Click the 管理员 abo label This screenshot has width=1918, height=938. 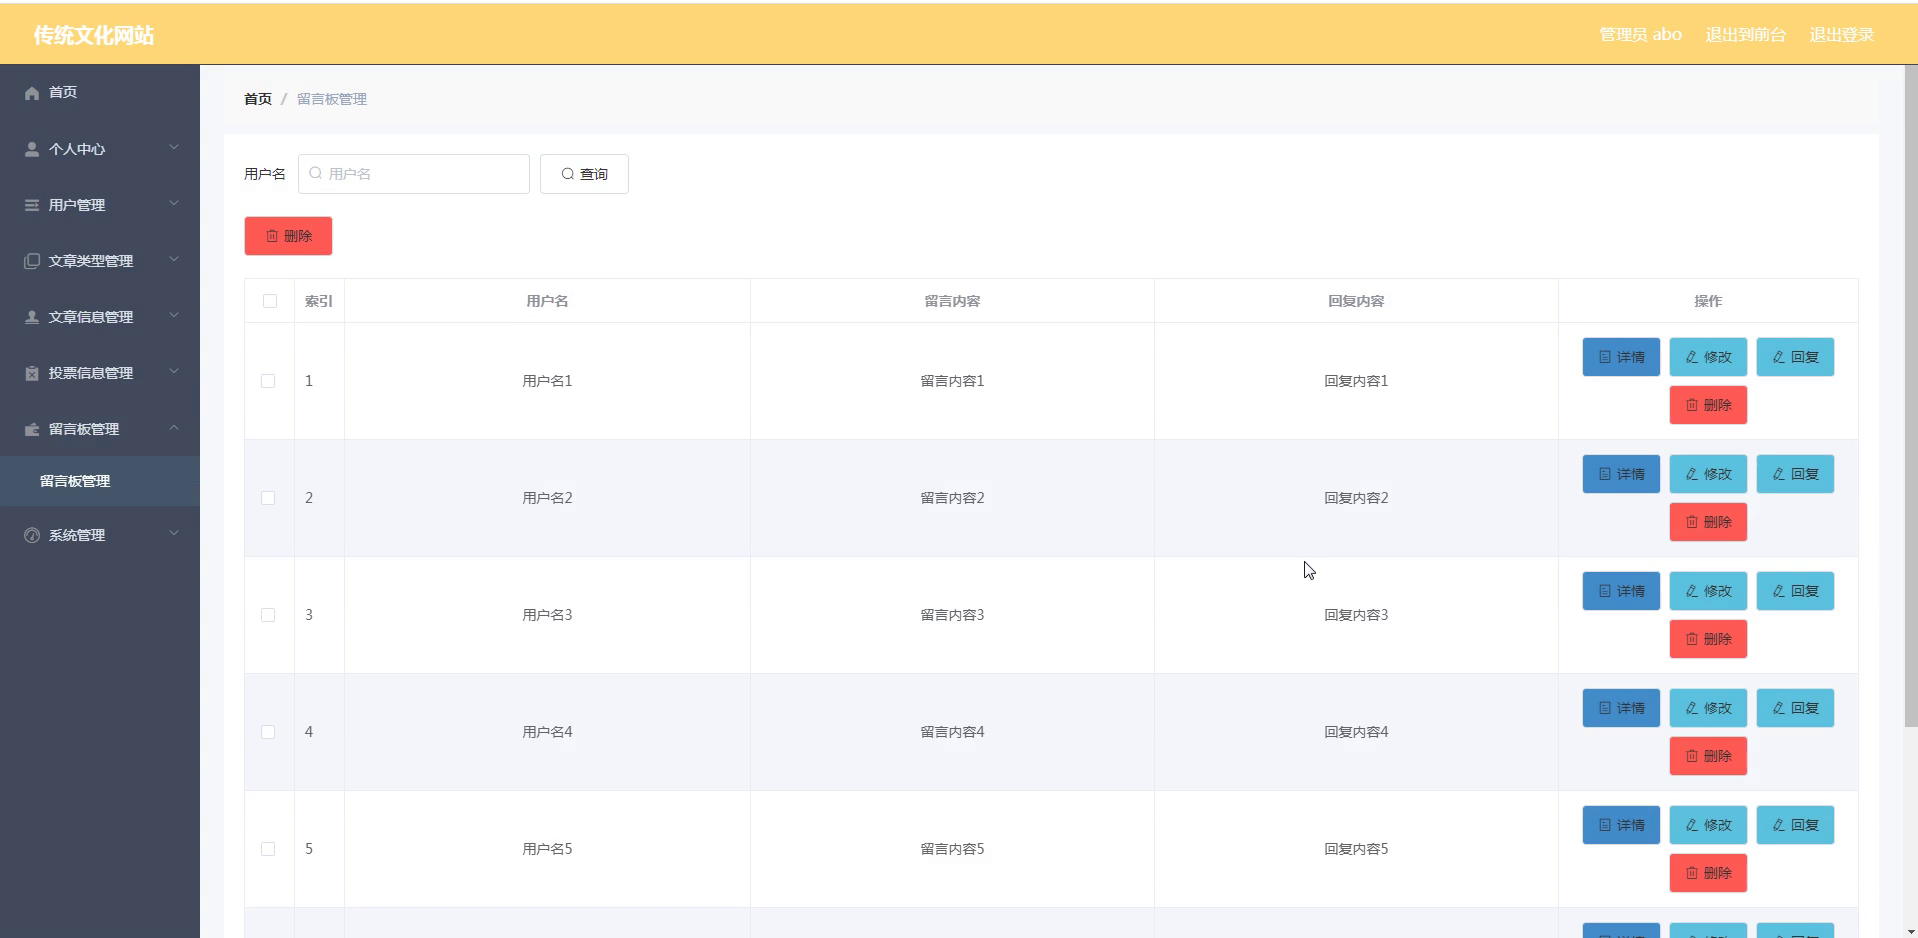coord(1640,35)
